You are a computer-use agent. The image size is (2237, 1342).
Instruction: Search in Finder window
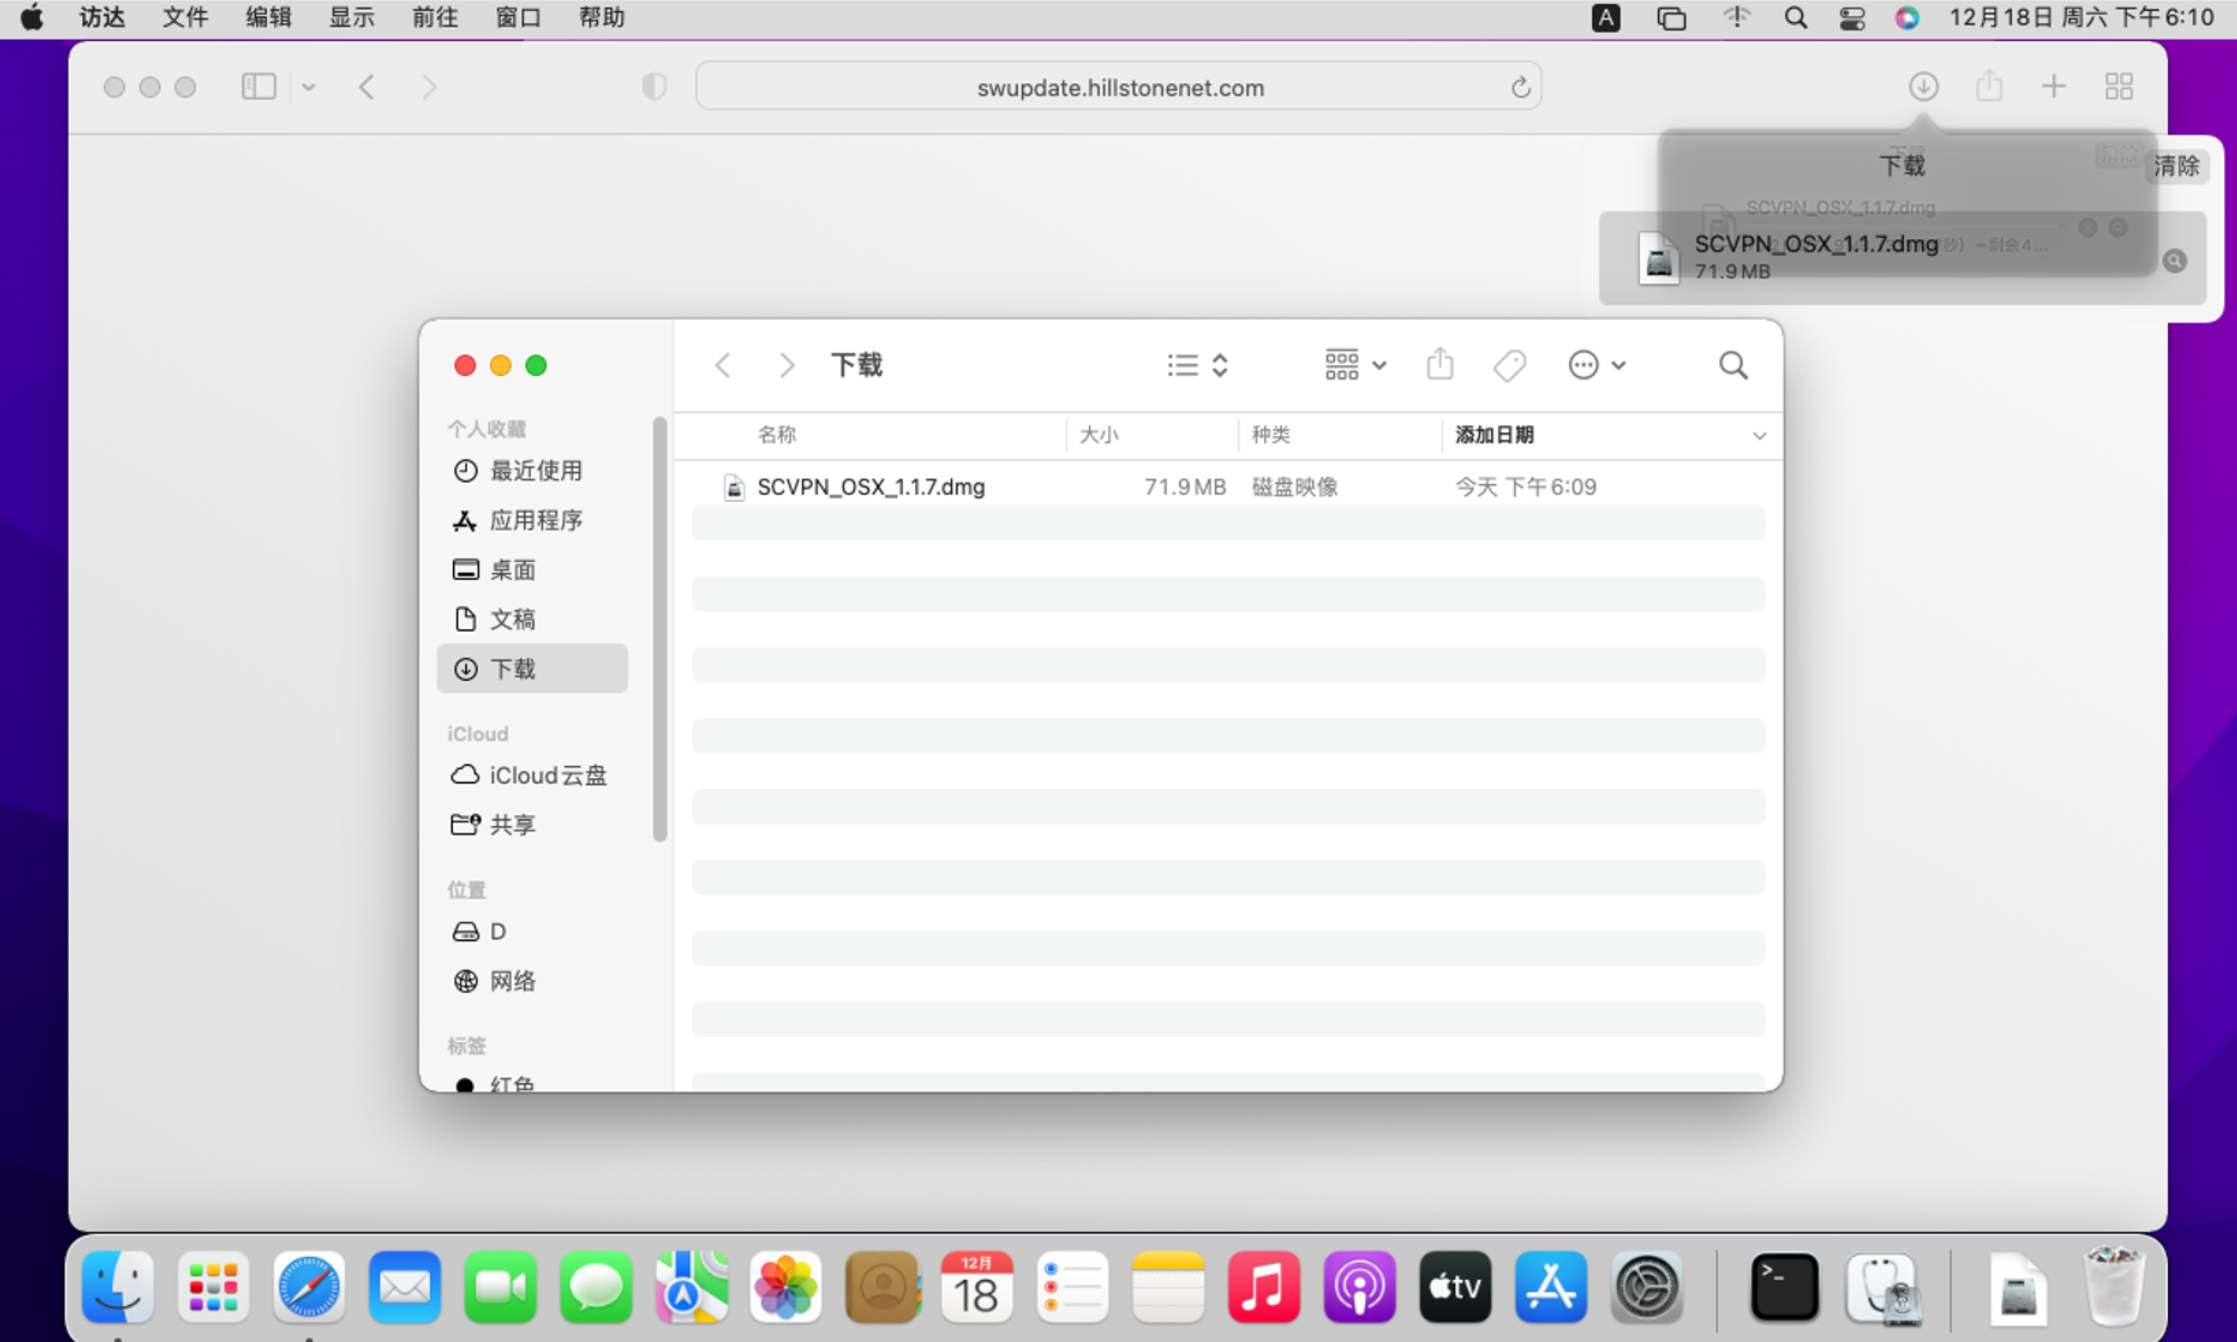coord(1733,365)
